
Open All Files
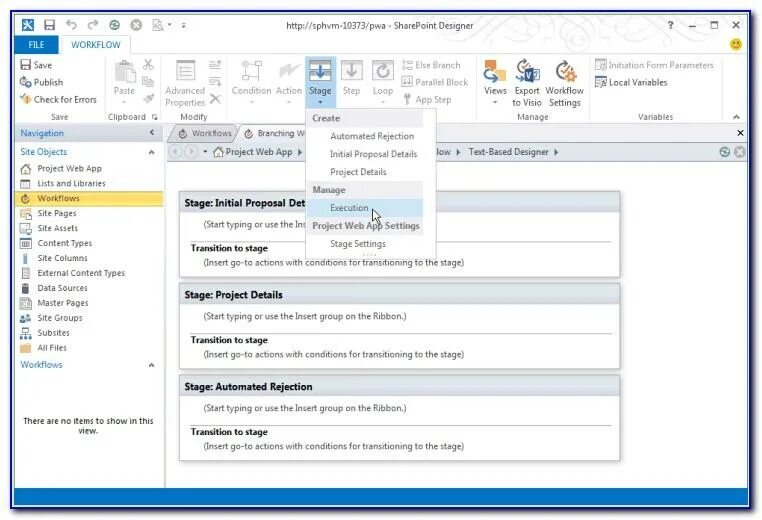pos(52,347)
